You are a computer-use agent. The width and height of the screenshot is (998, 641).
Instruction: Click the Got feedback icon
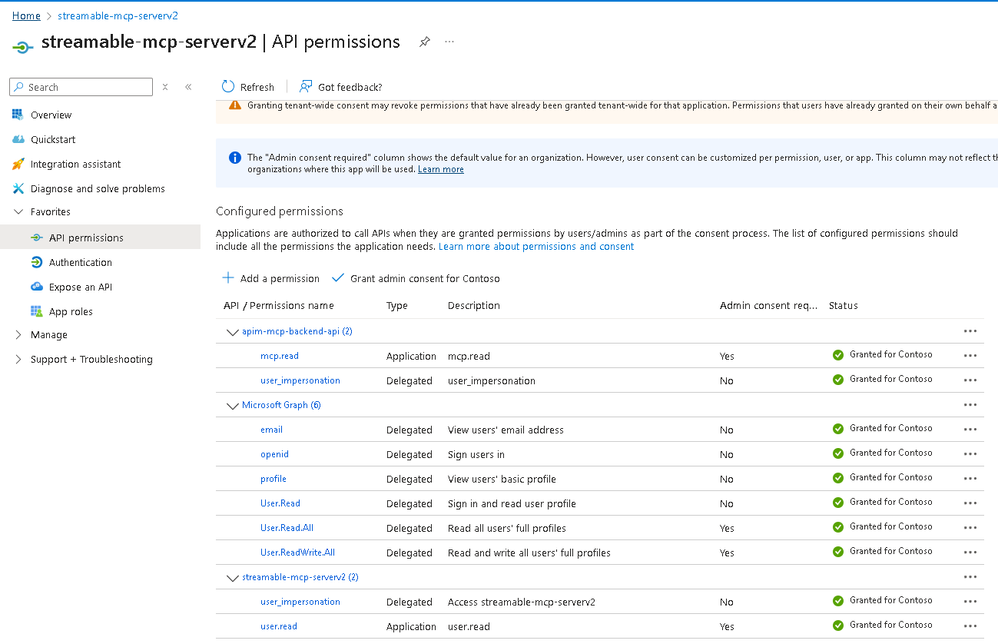pyautogui.click(x=306, y=87)
